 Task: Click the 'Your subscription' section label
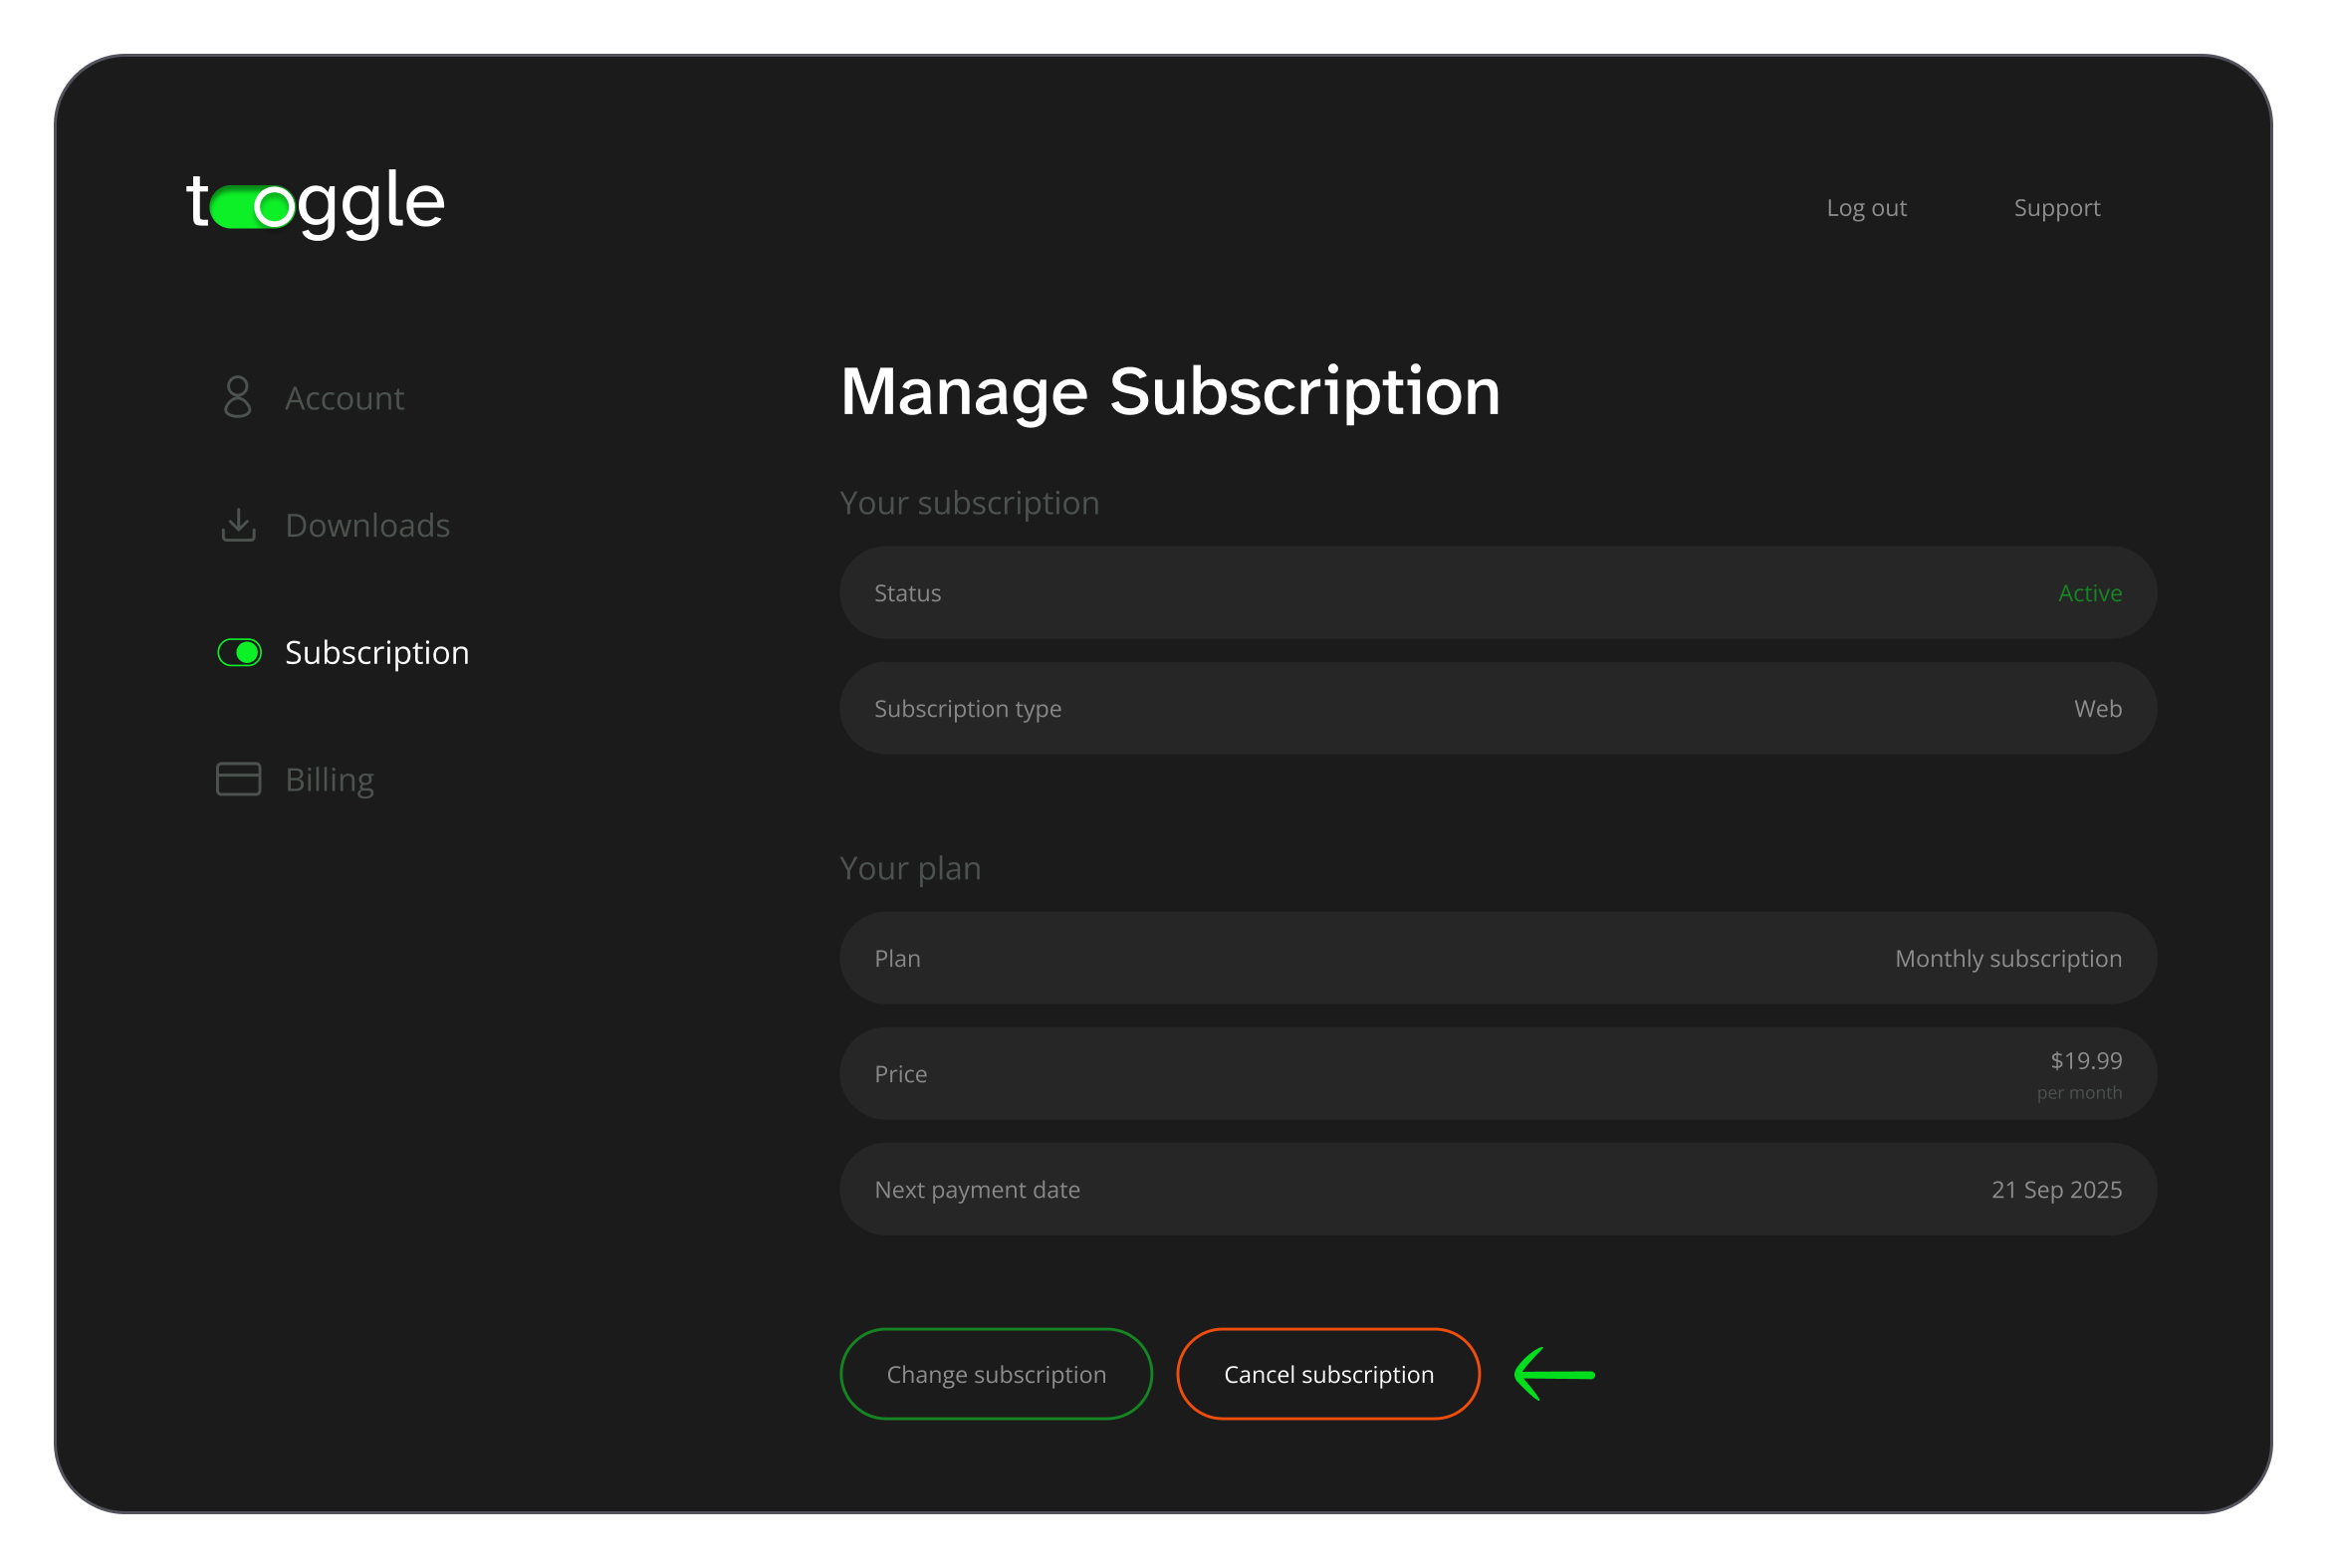coord(969,503)
